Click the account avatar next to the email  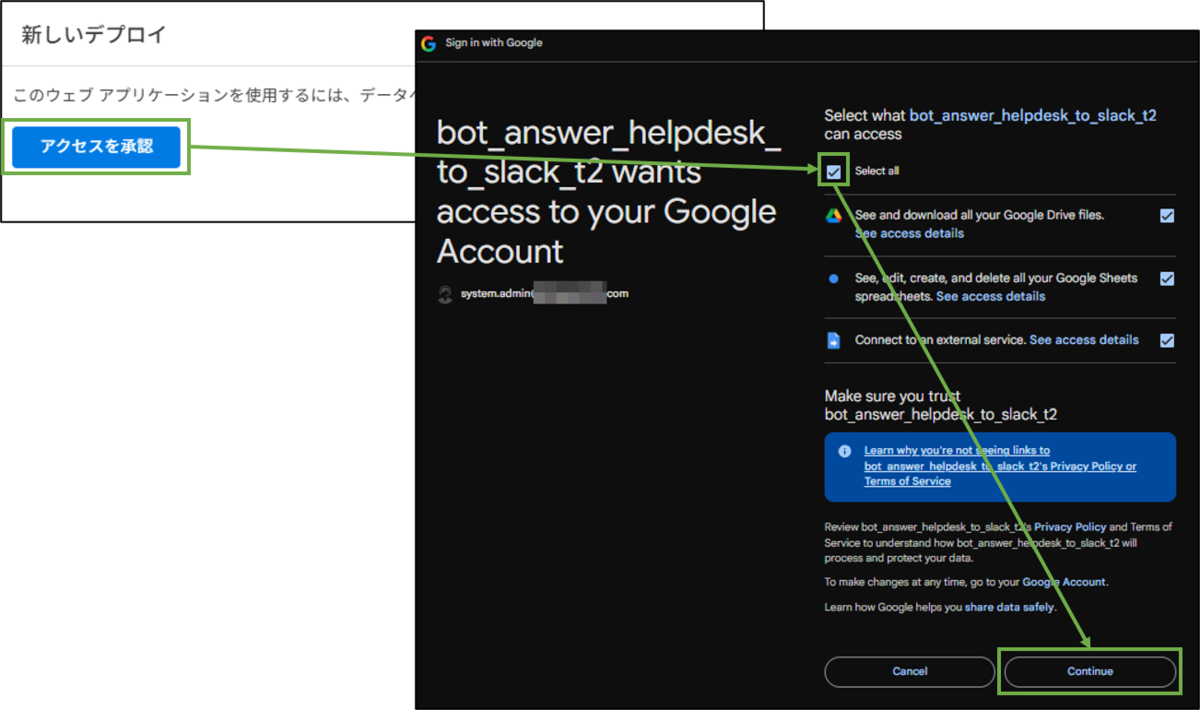pyautogui.click(x=446, y=295)
